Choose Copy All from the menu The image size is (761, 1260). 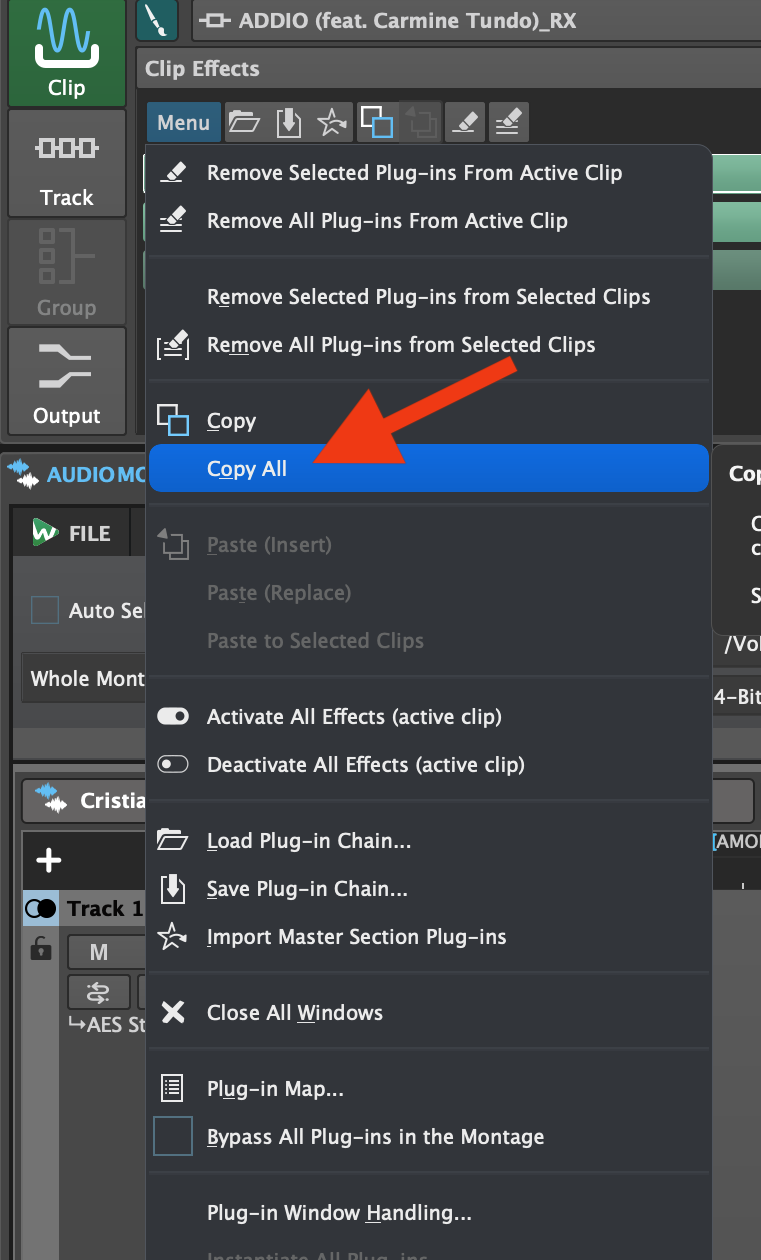click(247, 469)
